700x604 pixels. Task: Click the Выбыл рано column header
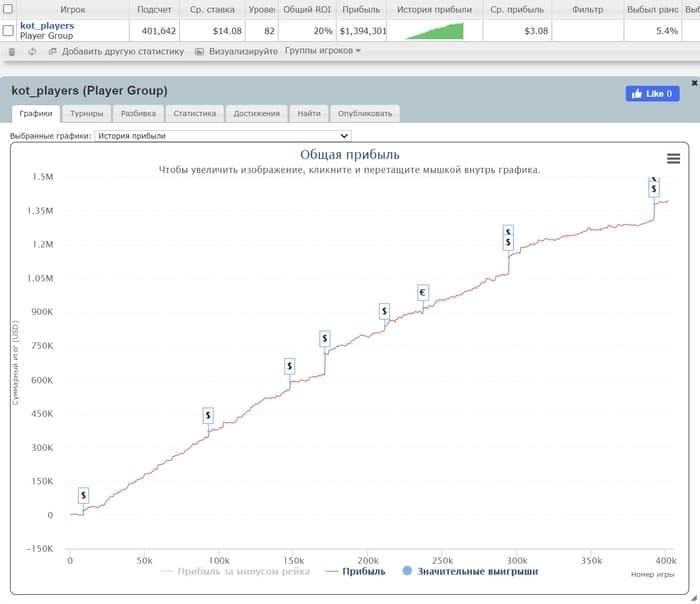652,9
